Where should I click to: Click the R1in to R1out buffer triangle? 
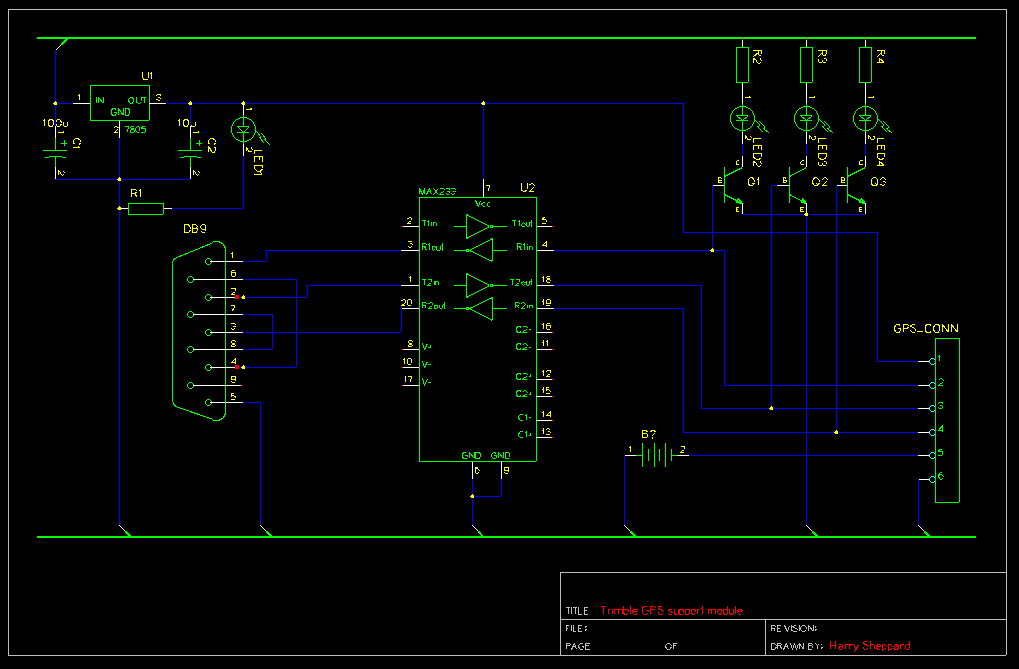pyautogui.click(x=480, y=250)
